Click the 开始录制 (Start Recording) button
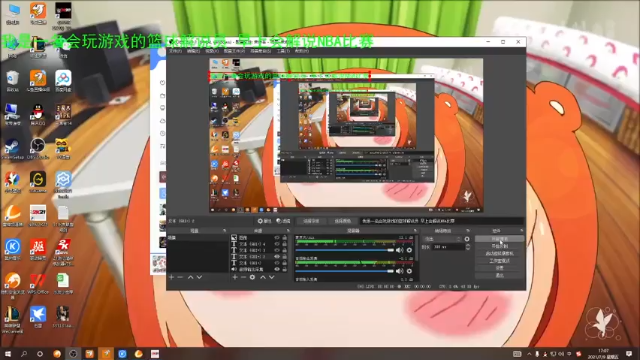Screen dimensions: 640x360 click(500, 246)
